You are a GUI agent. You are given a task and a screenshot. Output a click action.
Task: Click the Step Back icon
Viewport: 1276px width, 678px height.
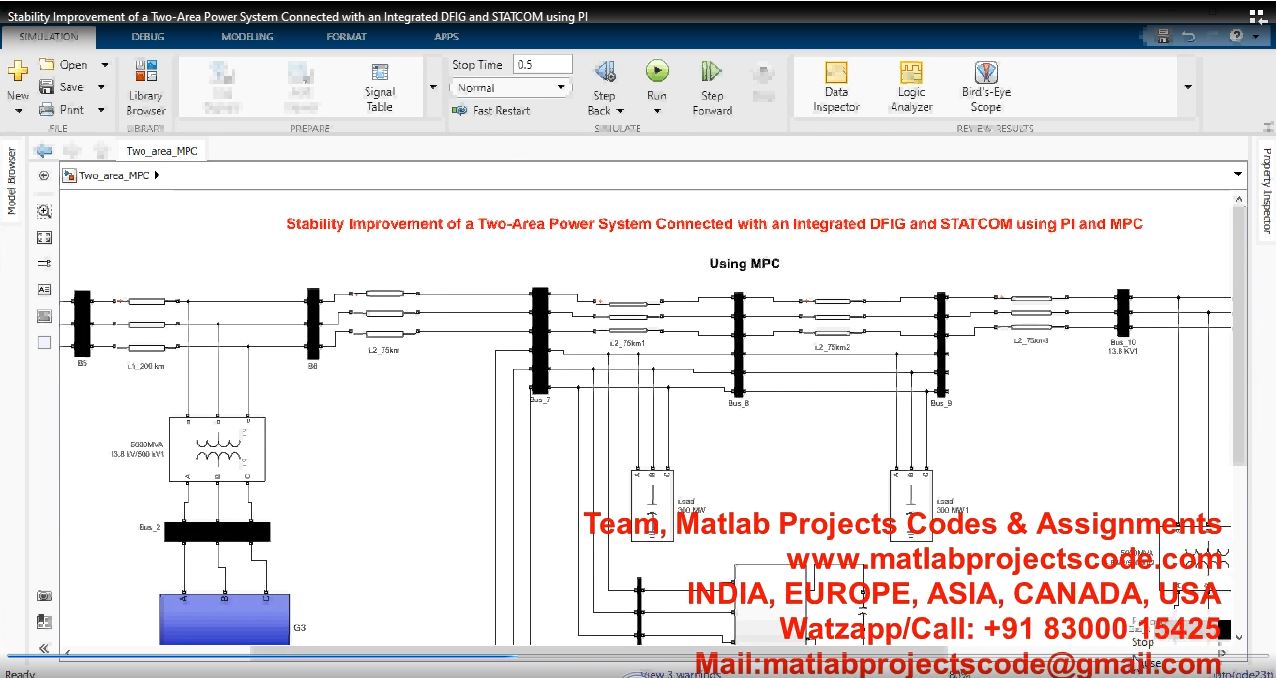[604, 72]
